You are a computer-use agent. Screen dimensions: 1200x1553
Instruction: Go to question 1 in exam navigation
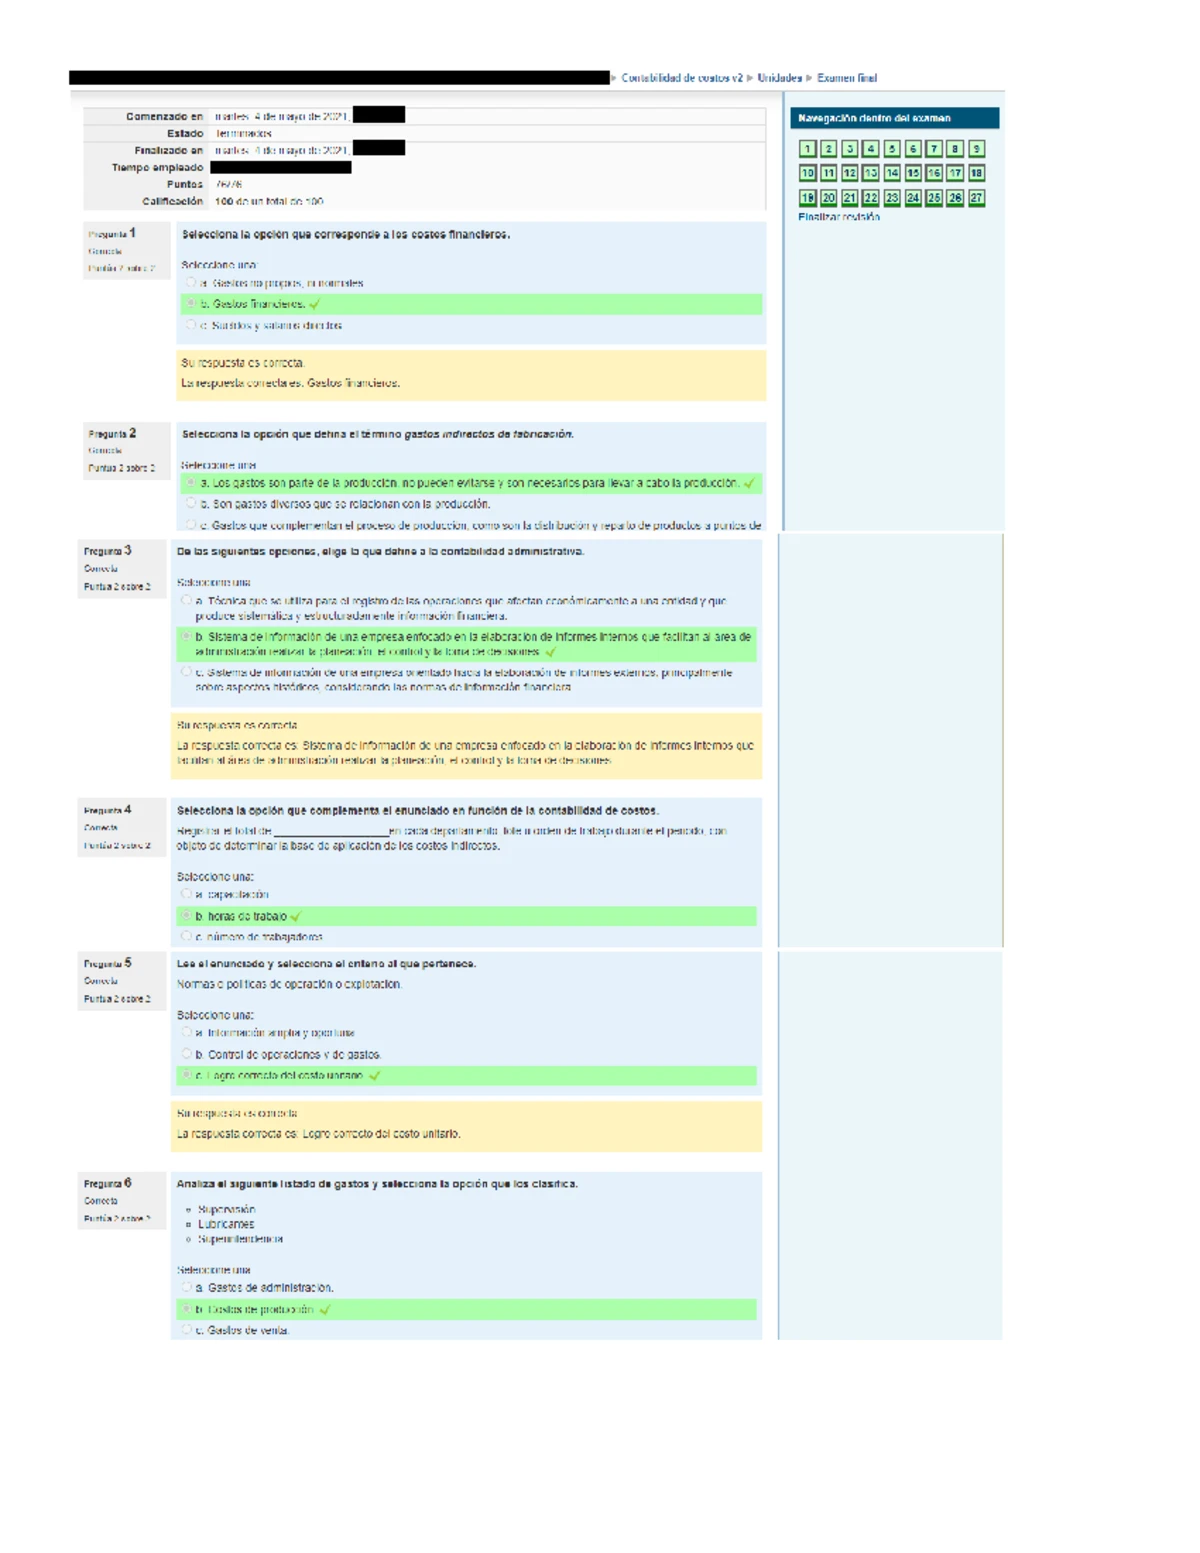pos(807,149)
